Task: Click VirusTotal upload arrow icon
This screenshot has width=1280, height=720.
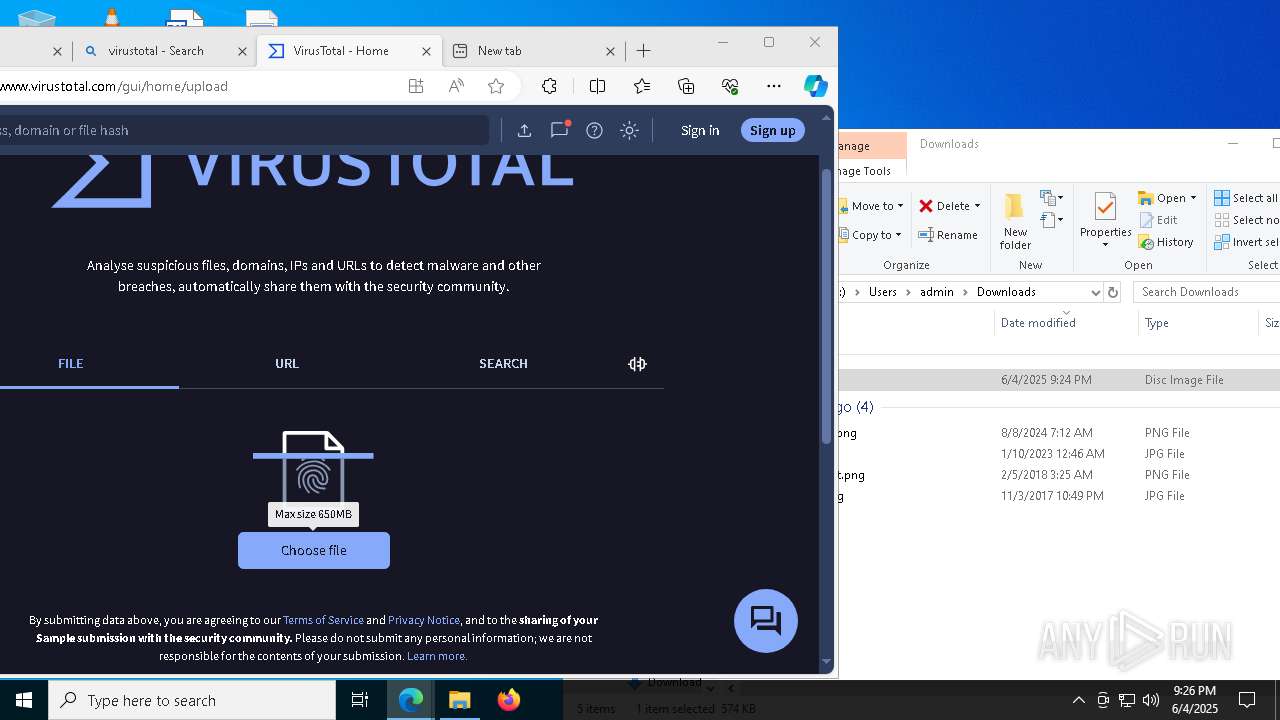Action: (524, 130)
